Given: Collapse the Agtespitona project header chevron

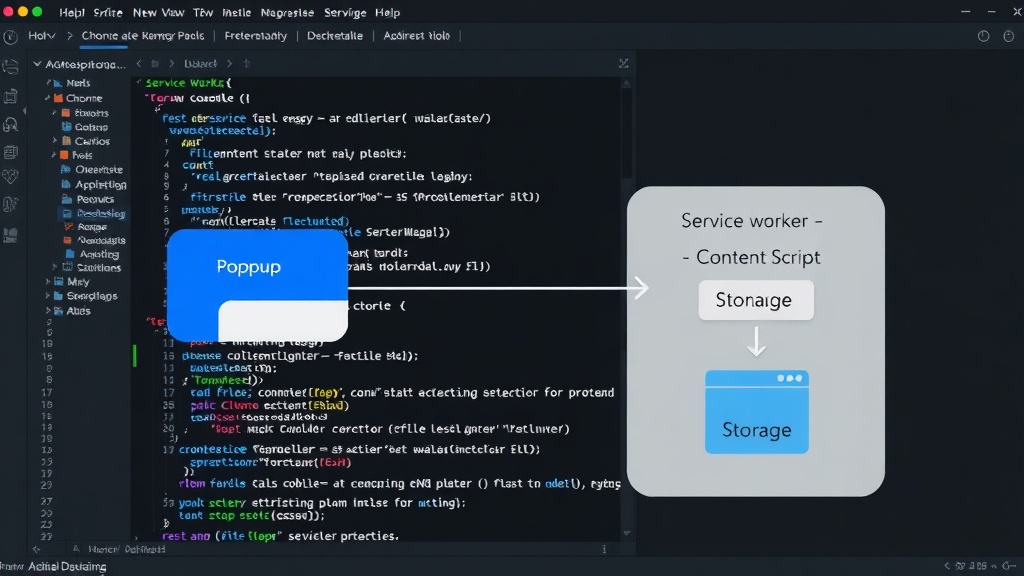Looking at the screenshot, I should [x=37, y=64].
